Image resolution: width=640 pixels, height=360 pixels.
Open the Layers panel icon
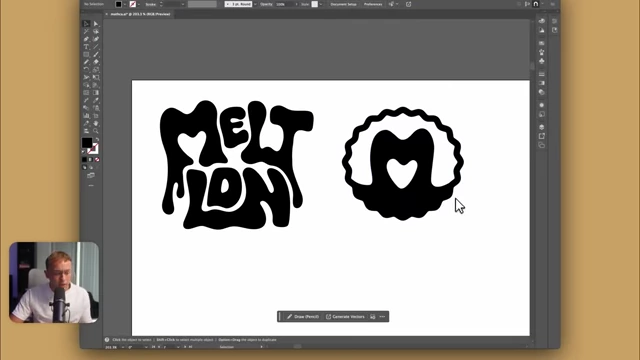542,127
